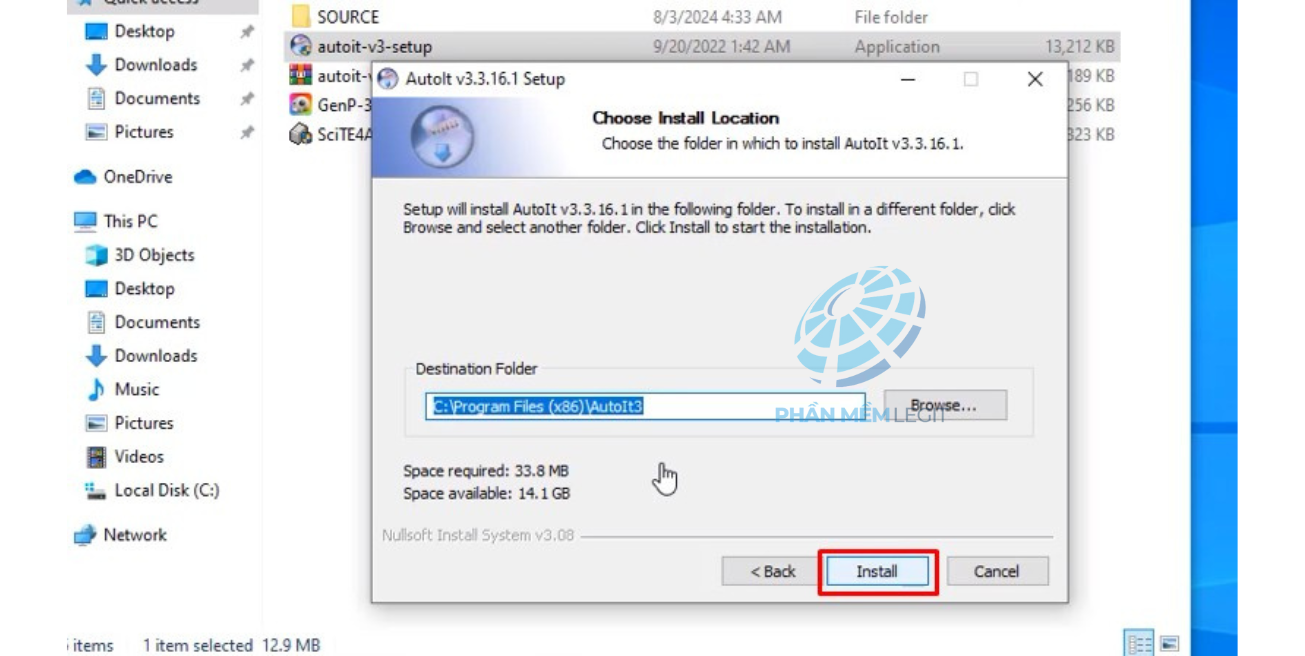This screenshot has width=1305, height=656.
Task: Click the Browse... button
Action: pos(945,405)
